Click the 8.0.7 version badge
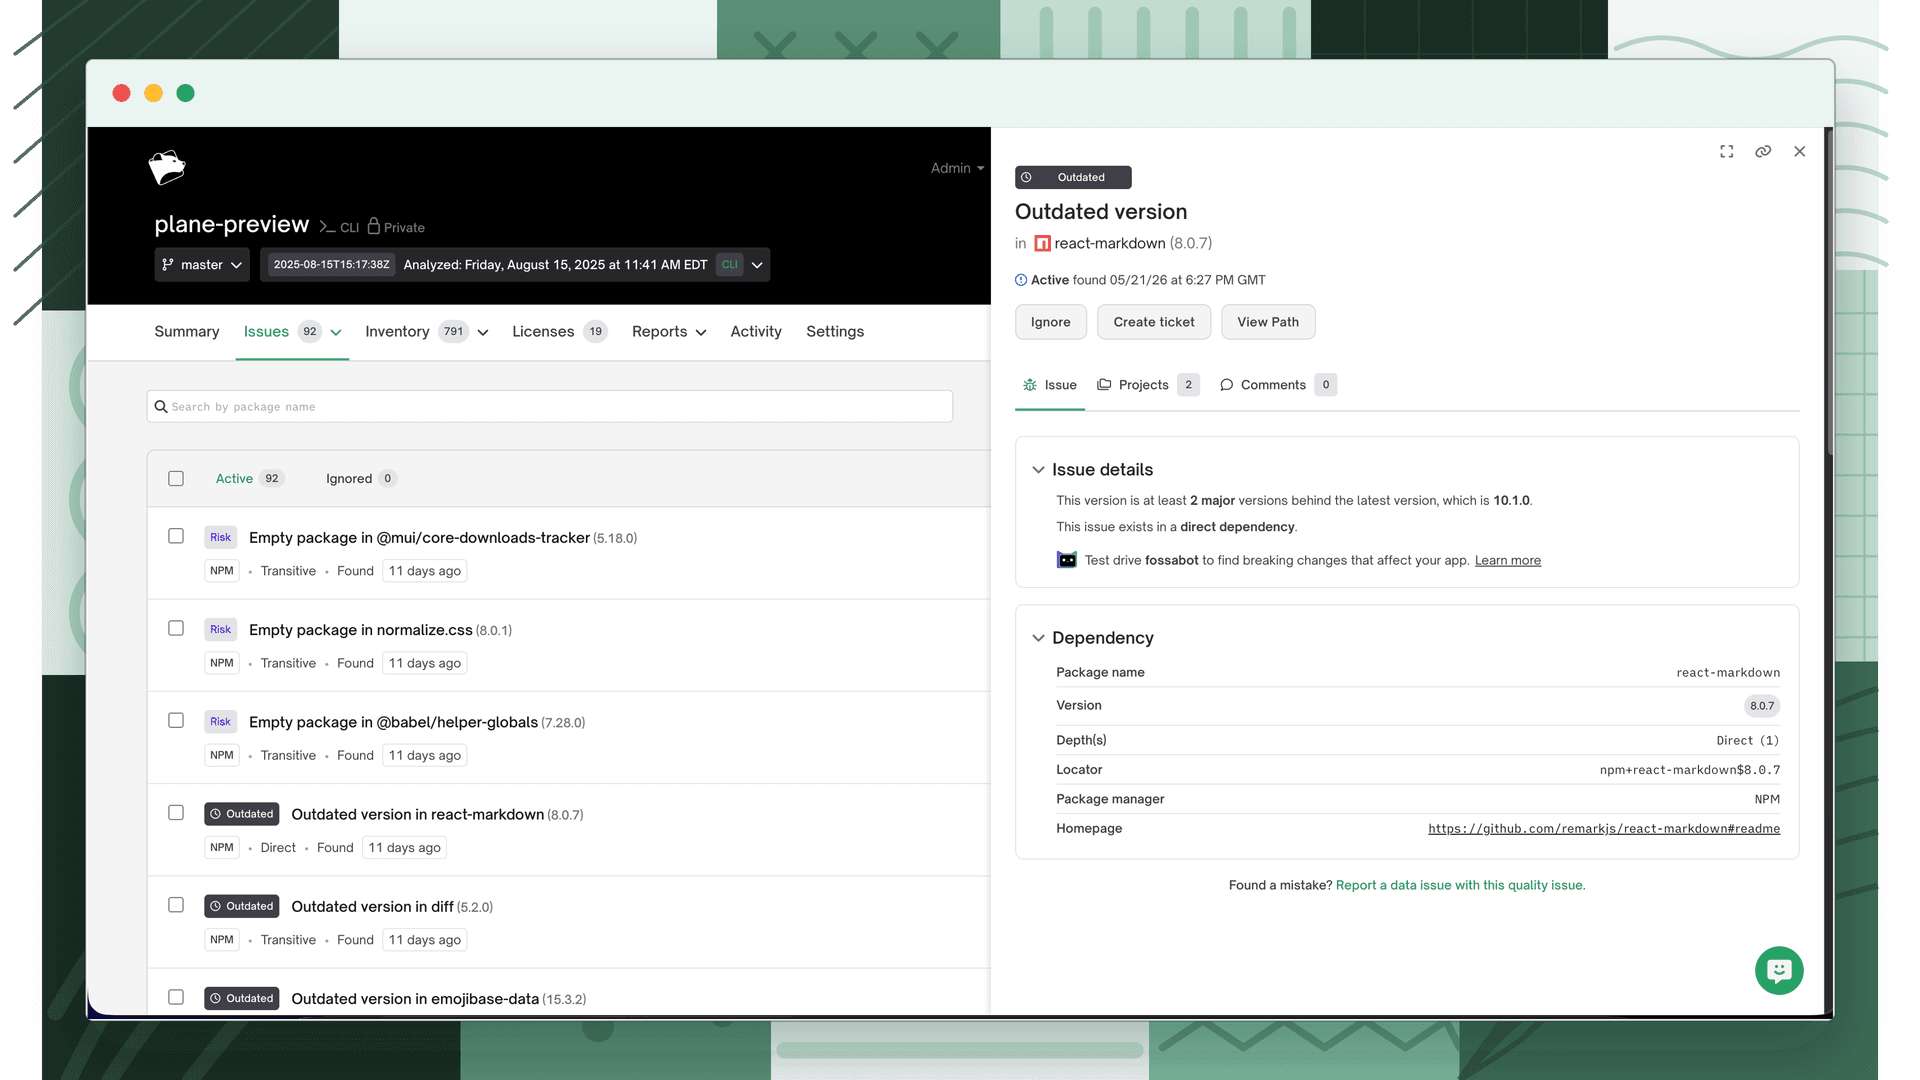Viewport: 1920px width, 1080px height. (1762, 706)
